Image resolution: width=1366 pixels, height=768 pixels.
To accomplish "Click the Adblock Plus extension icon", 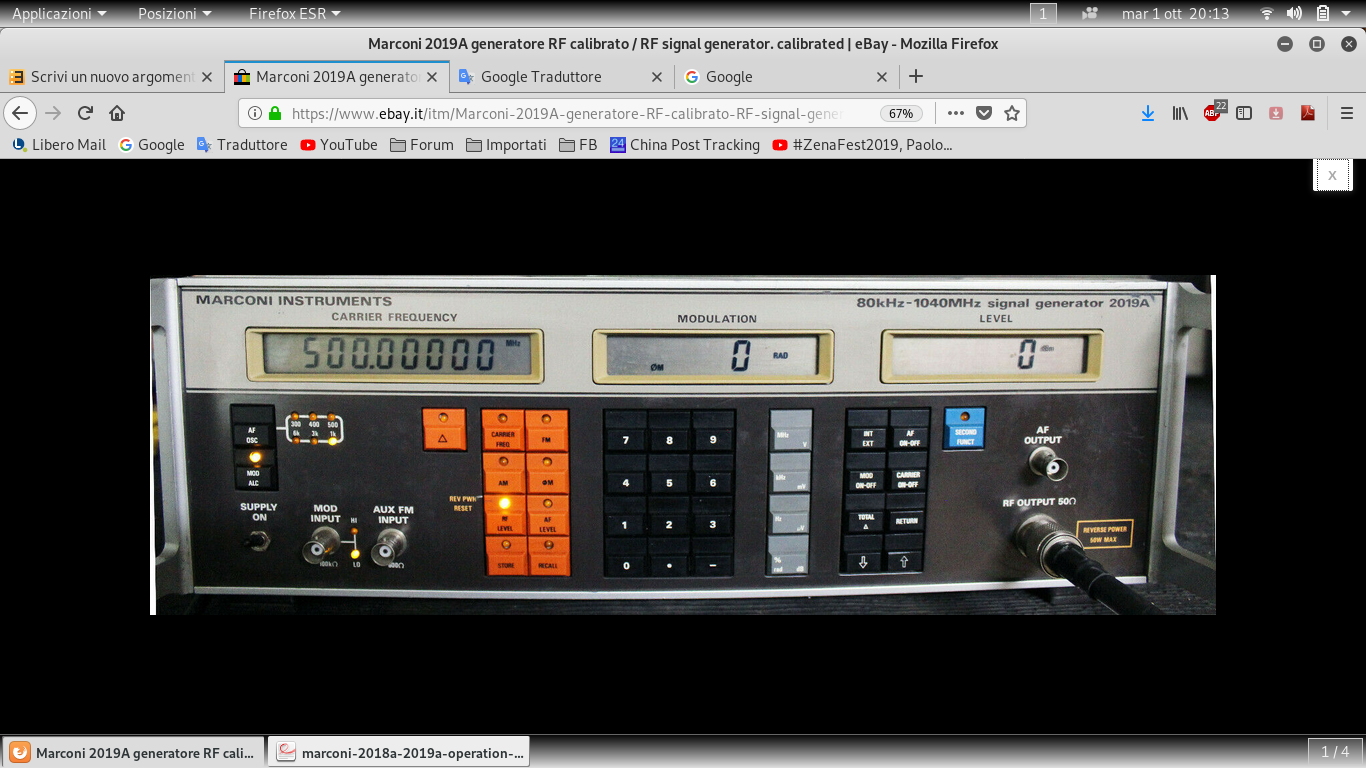I will pyautogui.click(x=1212, y=113).
